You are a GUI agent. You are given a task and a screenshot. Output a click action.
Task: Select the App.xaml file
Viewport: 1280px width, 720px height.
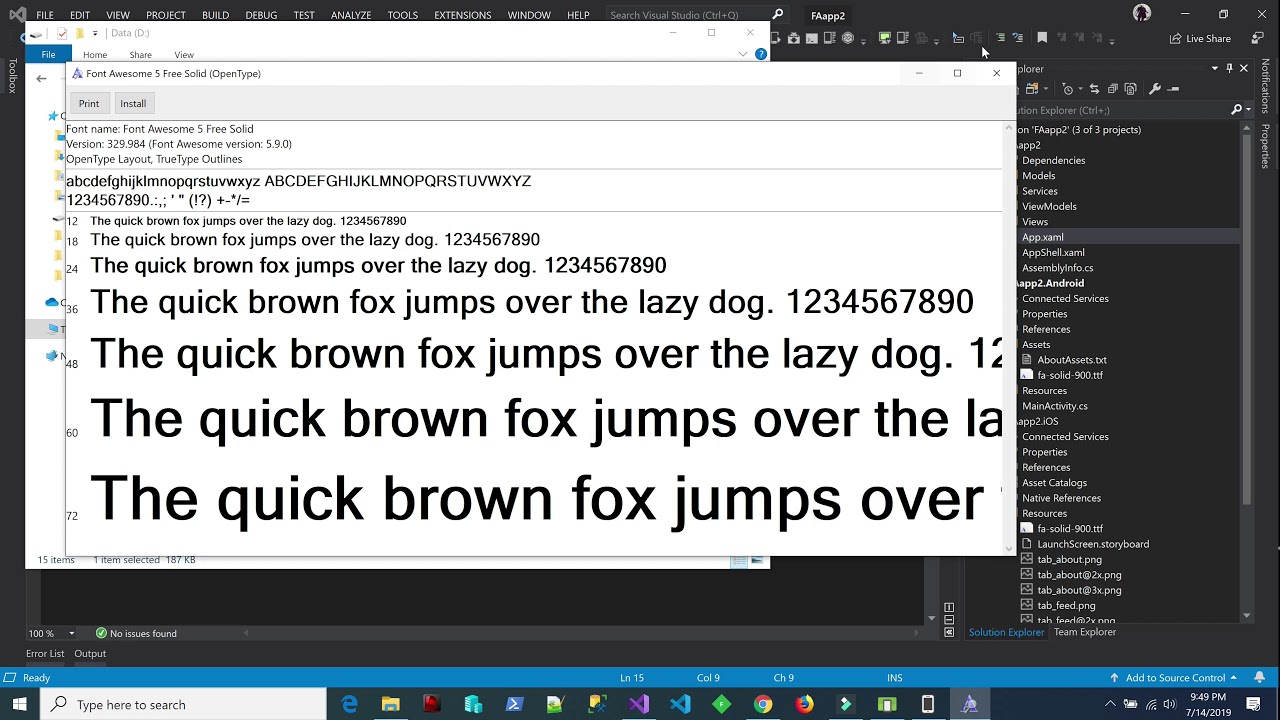1042,237
